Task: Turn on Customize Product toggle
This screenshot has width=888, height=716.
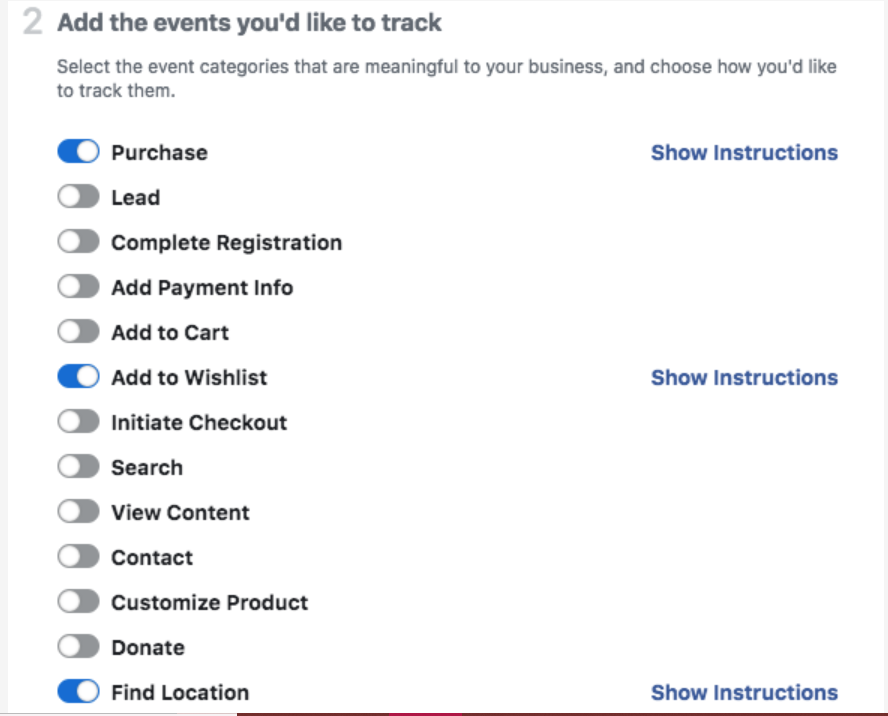Action: point(78,602)
